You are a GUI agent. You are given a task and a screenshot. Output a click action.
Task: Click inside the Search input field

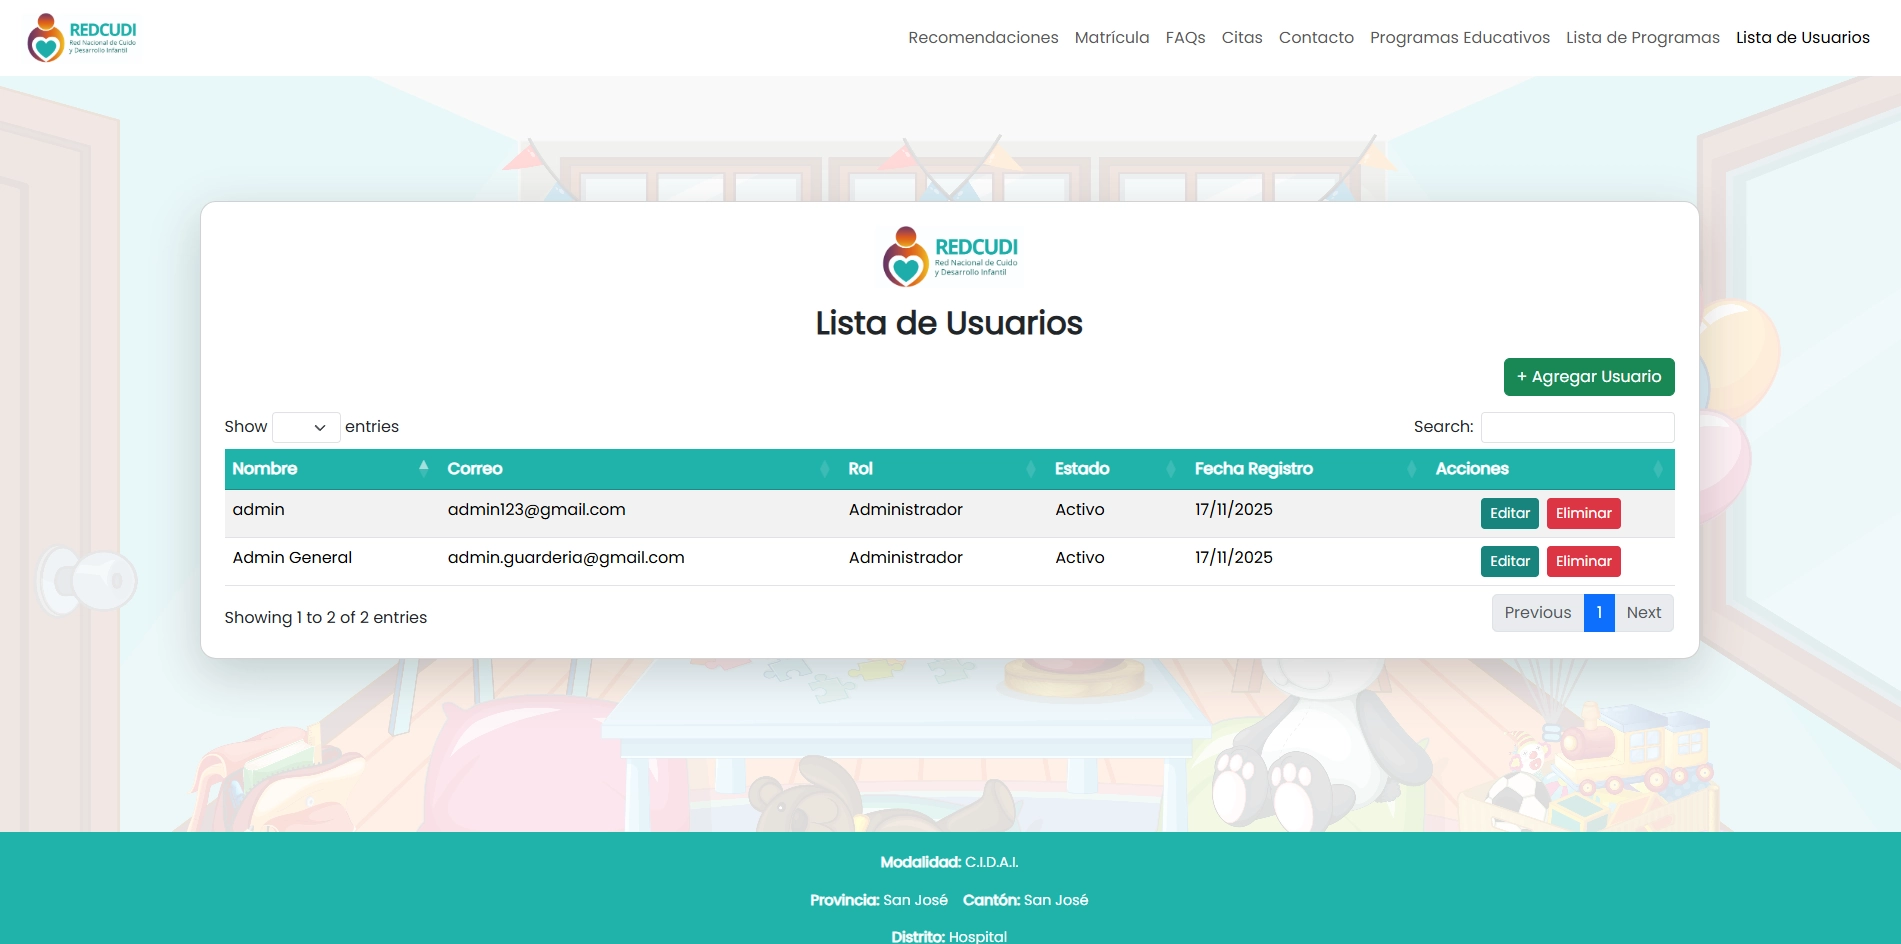click(x=1577, y=427)
